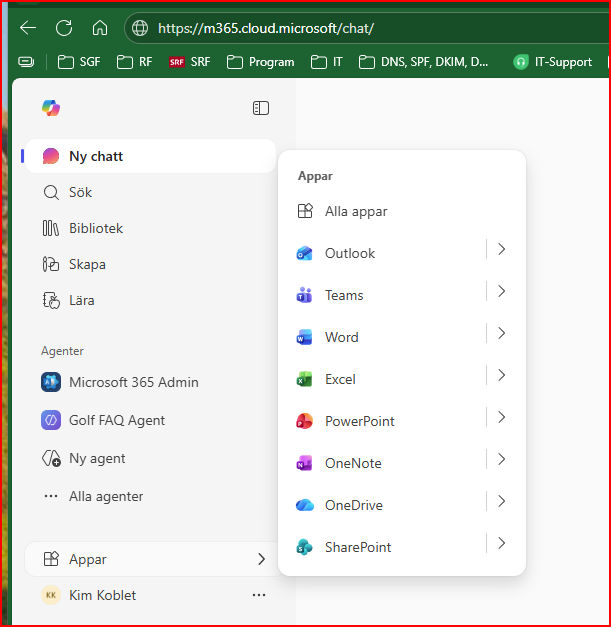Screen dimensions: 611x627
Task: Launch OneNote from the Appar flyout
Action: coord(386,463)
